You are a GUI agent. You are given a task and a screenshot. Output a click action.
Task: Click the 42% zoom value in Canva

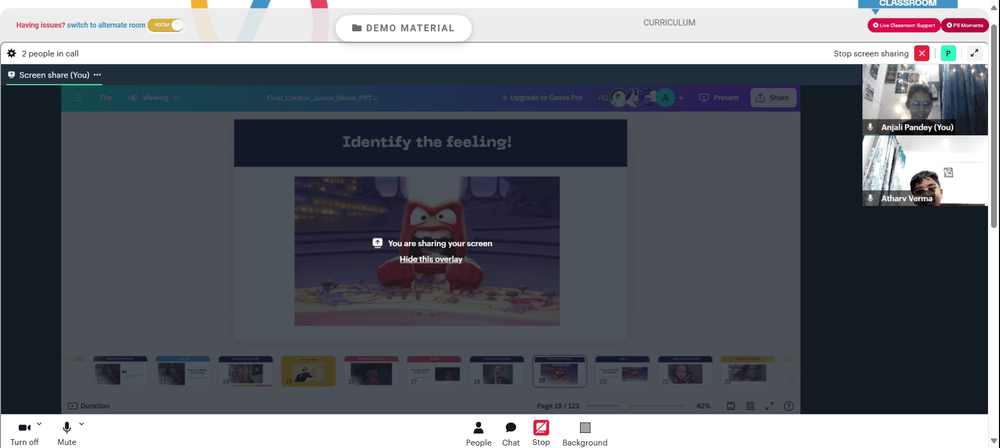point(703,406)
